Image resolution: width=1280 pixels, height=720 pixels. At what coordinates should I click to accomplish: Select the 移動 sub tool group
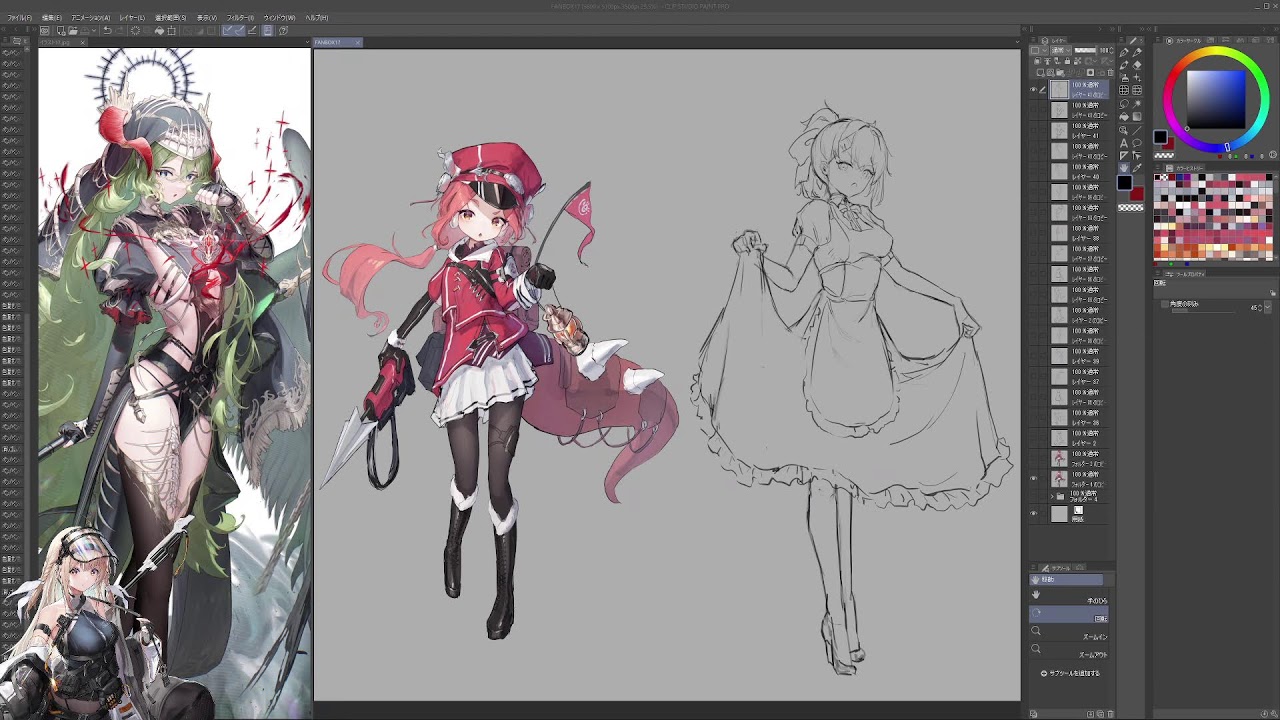pyautogui.click(x=1066, y=579)
